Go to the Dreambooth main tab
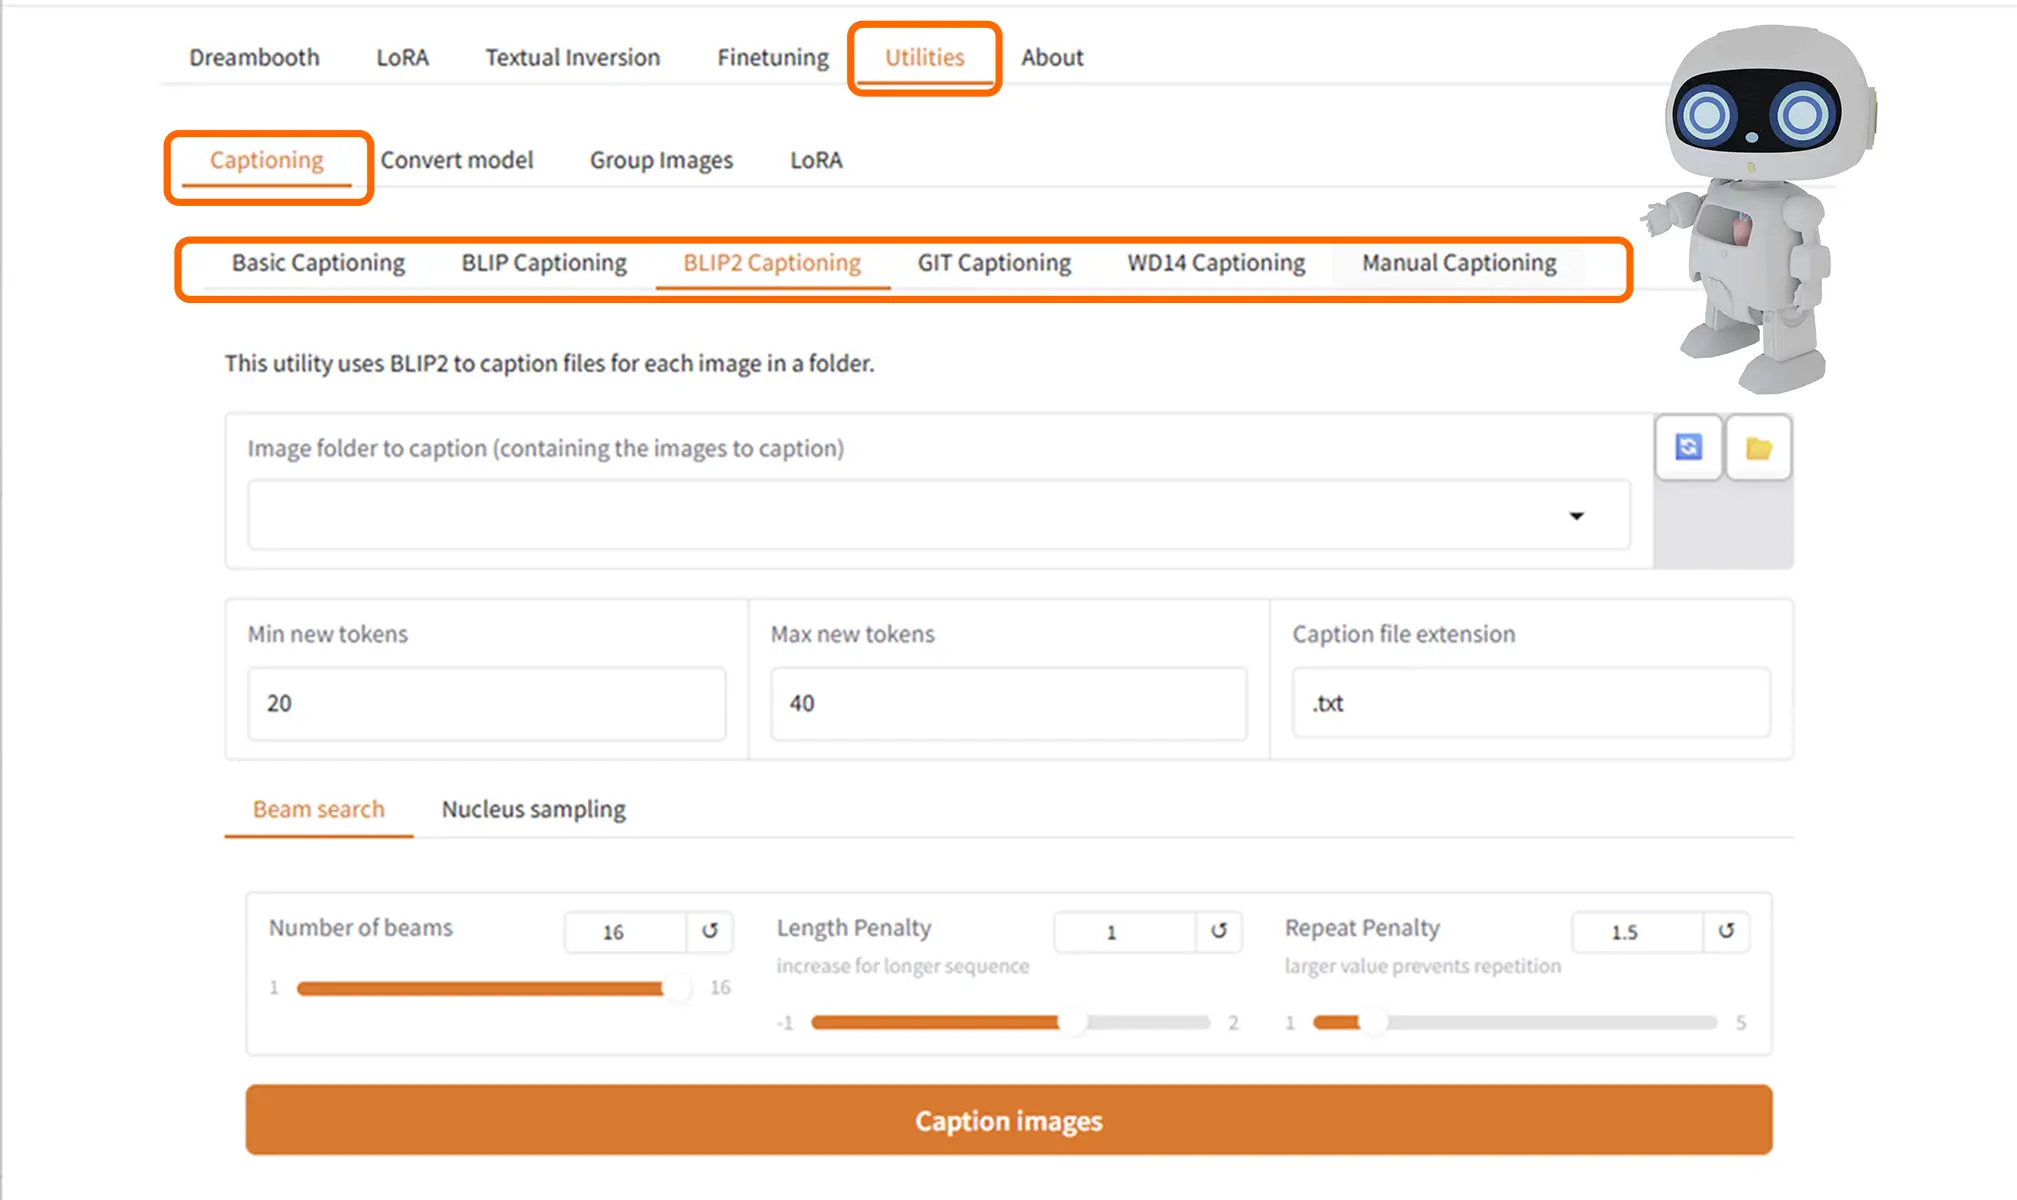The width and height of the screenshot is (2017, 1200). click(254, 58)
